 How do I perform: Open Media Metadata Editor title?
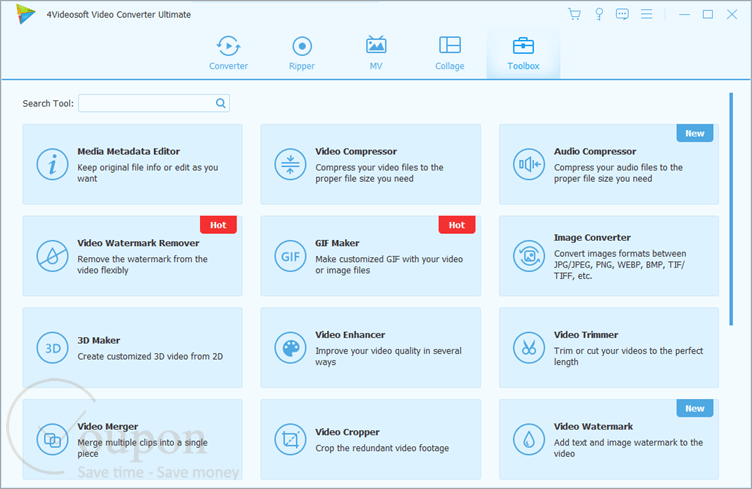pyautogui.click(x=129, y=151)
